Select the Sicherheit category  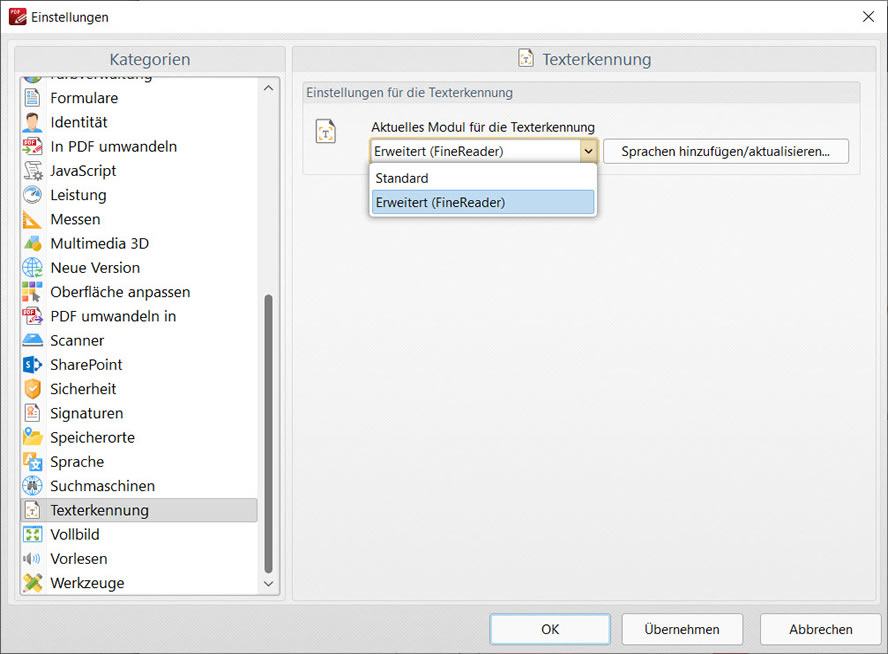click(139, 389)
